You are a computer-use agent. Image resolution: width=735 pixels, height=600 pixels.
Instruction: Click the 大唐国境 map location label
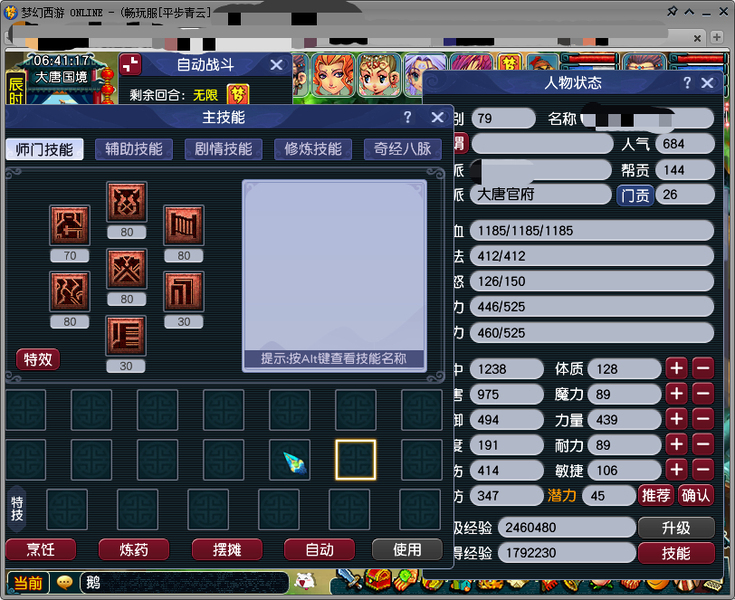[61, 77]
